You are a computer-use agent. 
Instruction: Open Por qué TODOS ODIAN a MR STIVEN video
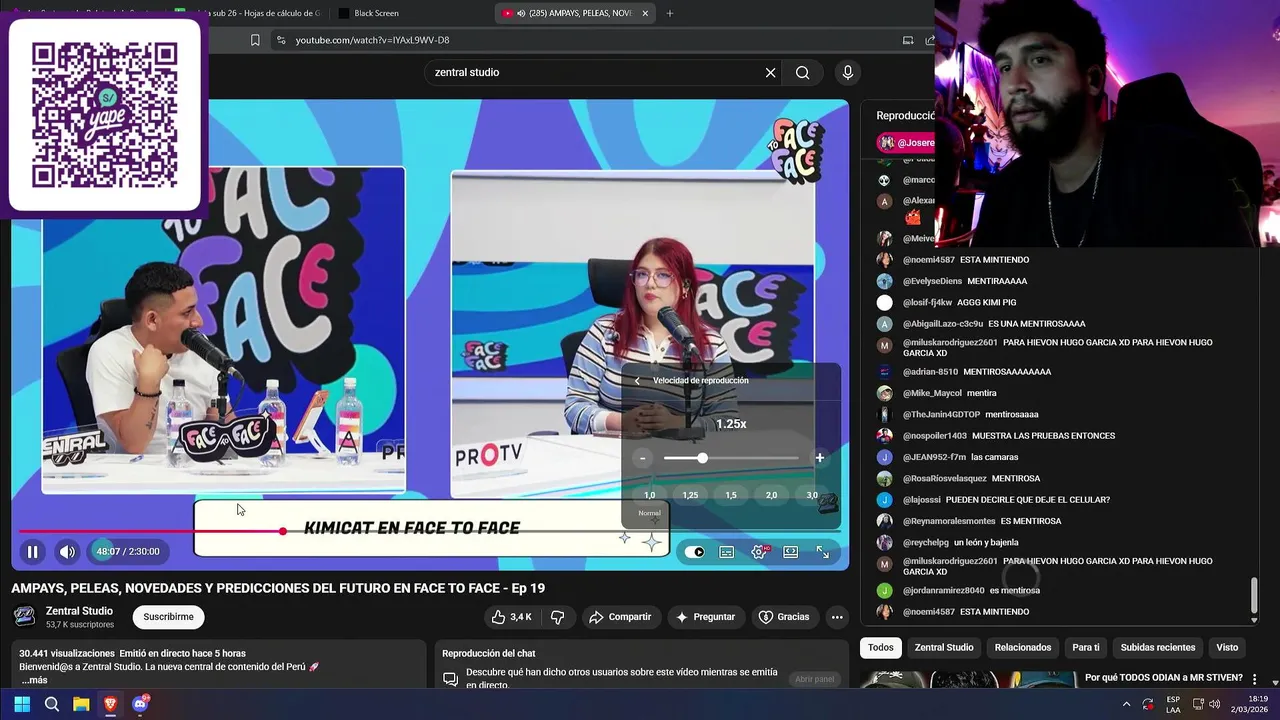click(1163, 678)
